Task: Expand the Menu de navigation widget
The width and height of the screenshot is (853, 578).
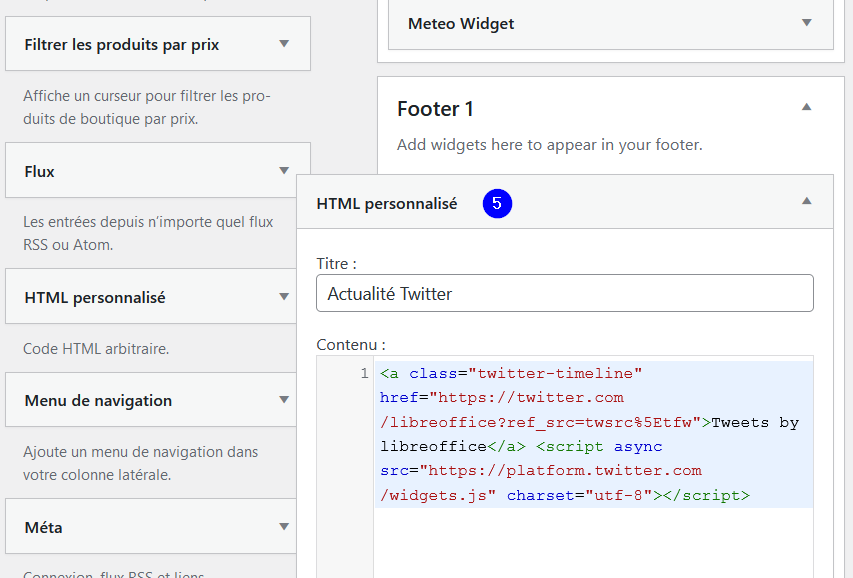Action: click(283, 400)
